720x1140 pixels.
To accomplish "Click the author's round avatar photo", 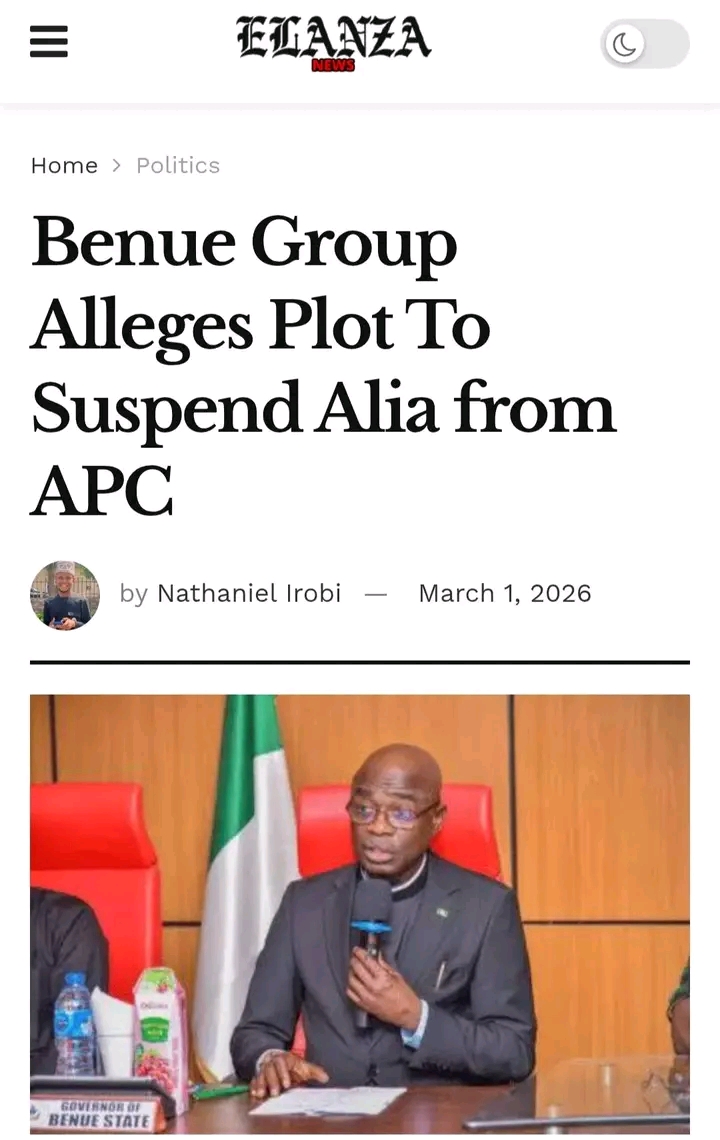I will (65, 595).
